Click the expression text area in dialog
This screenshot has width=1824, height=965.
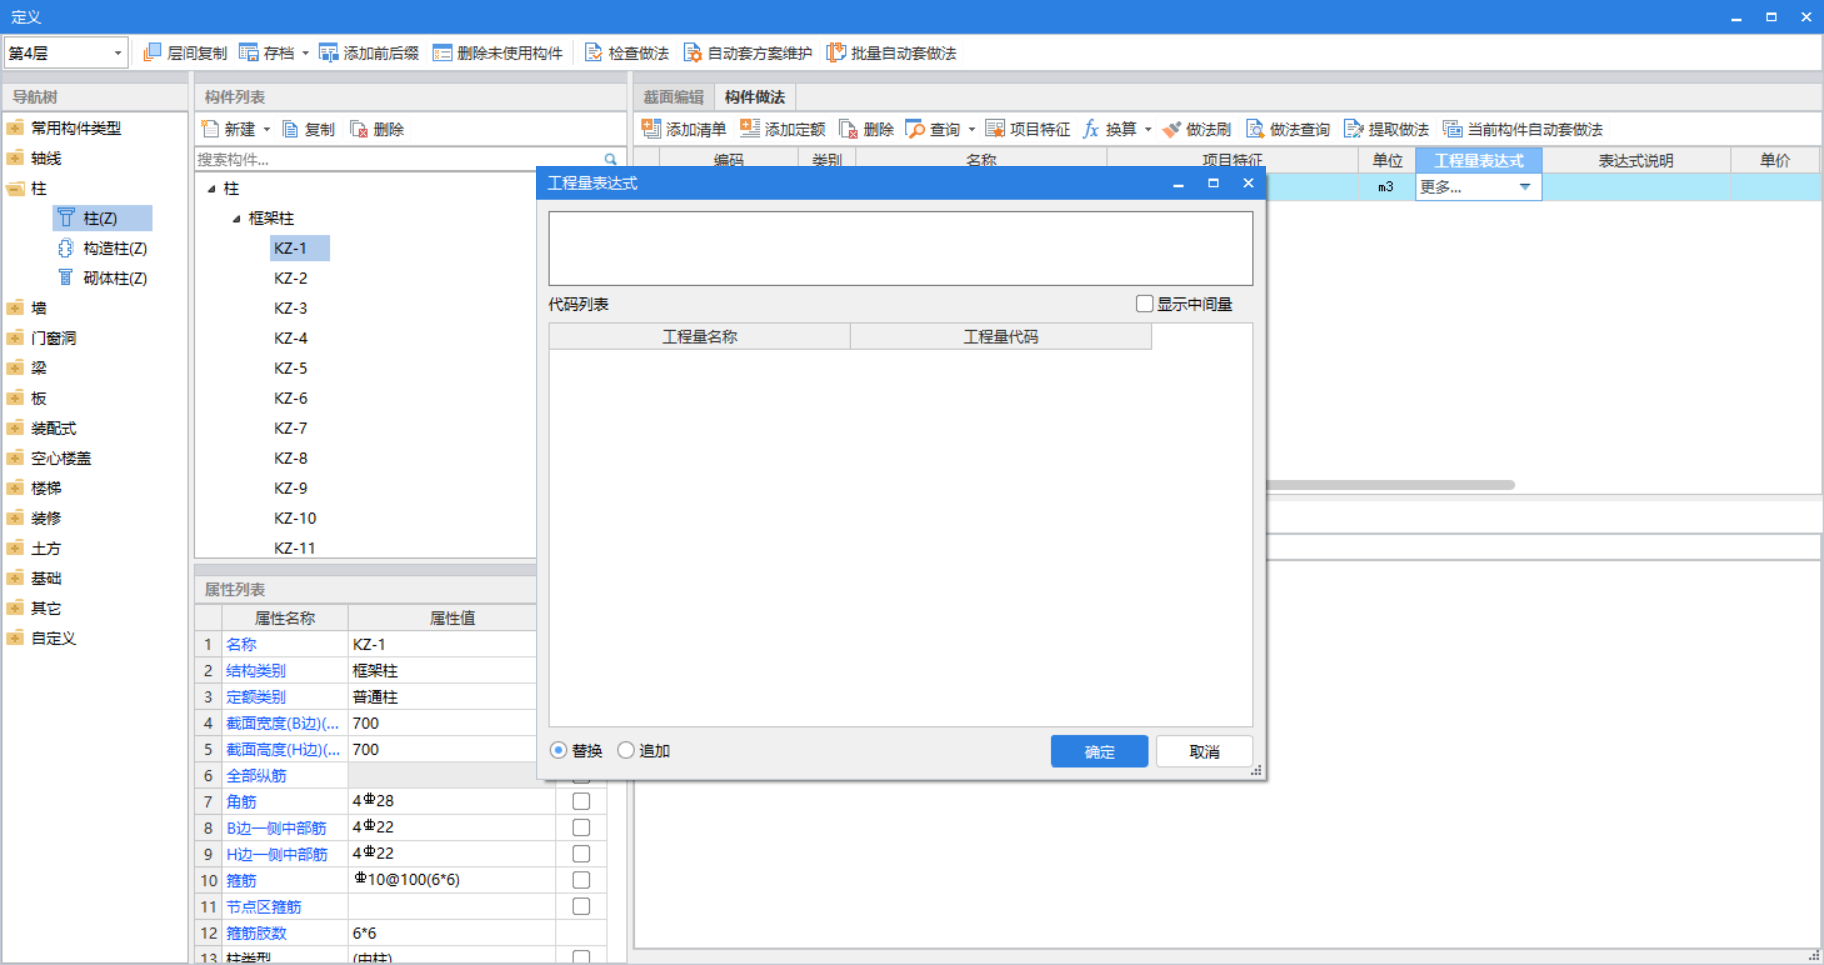900,248
